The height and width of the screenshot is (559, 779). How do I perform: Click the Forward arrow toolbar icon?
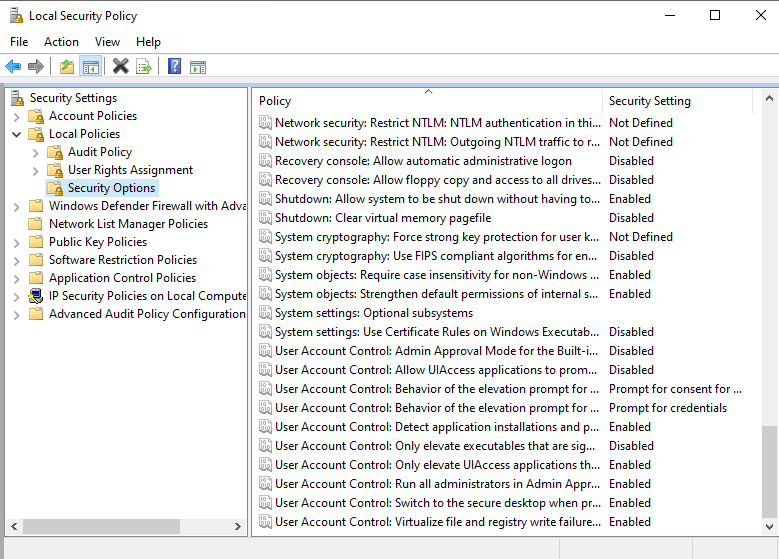point(36,66)
